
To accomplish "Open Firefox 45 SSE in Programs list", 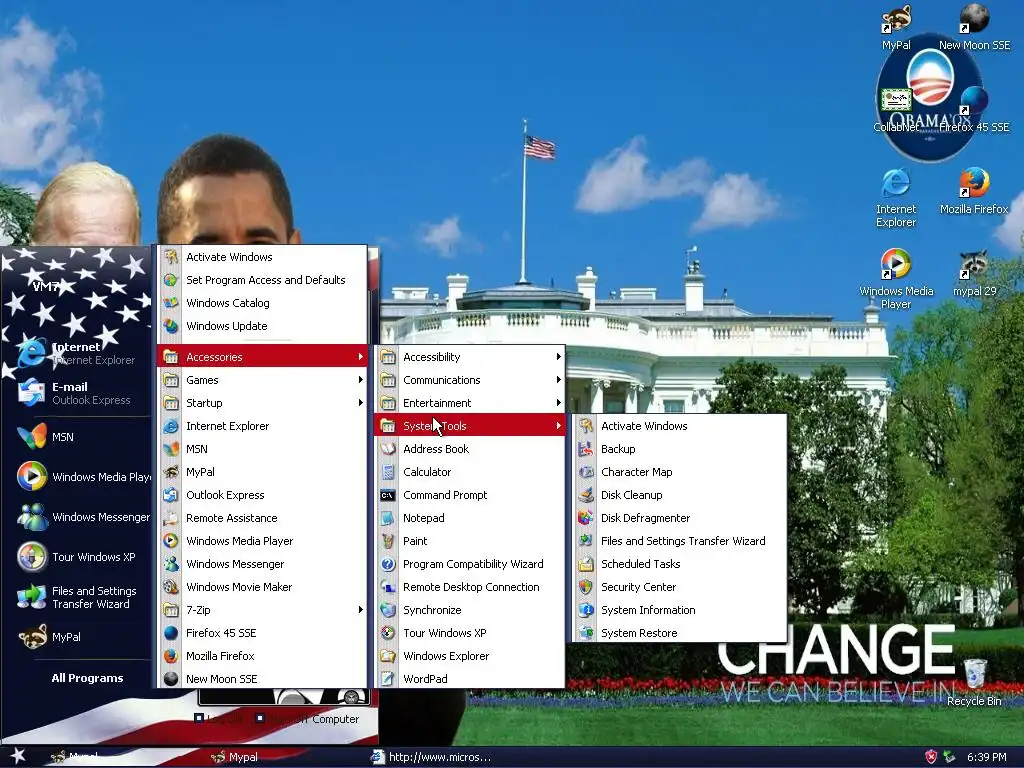I will coord(263,633).
